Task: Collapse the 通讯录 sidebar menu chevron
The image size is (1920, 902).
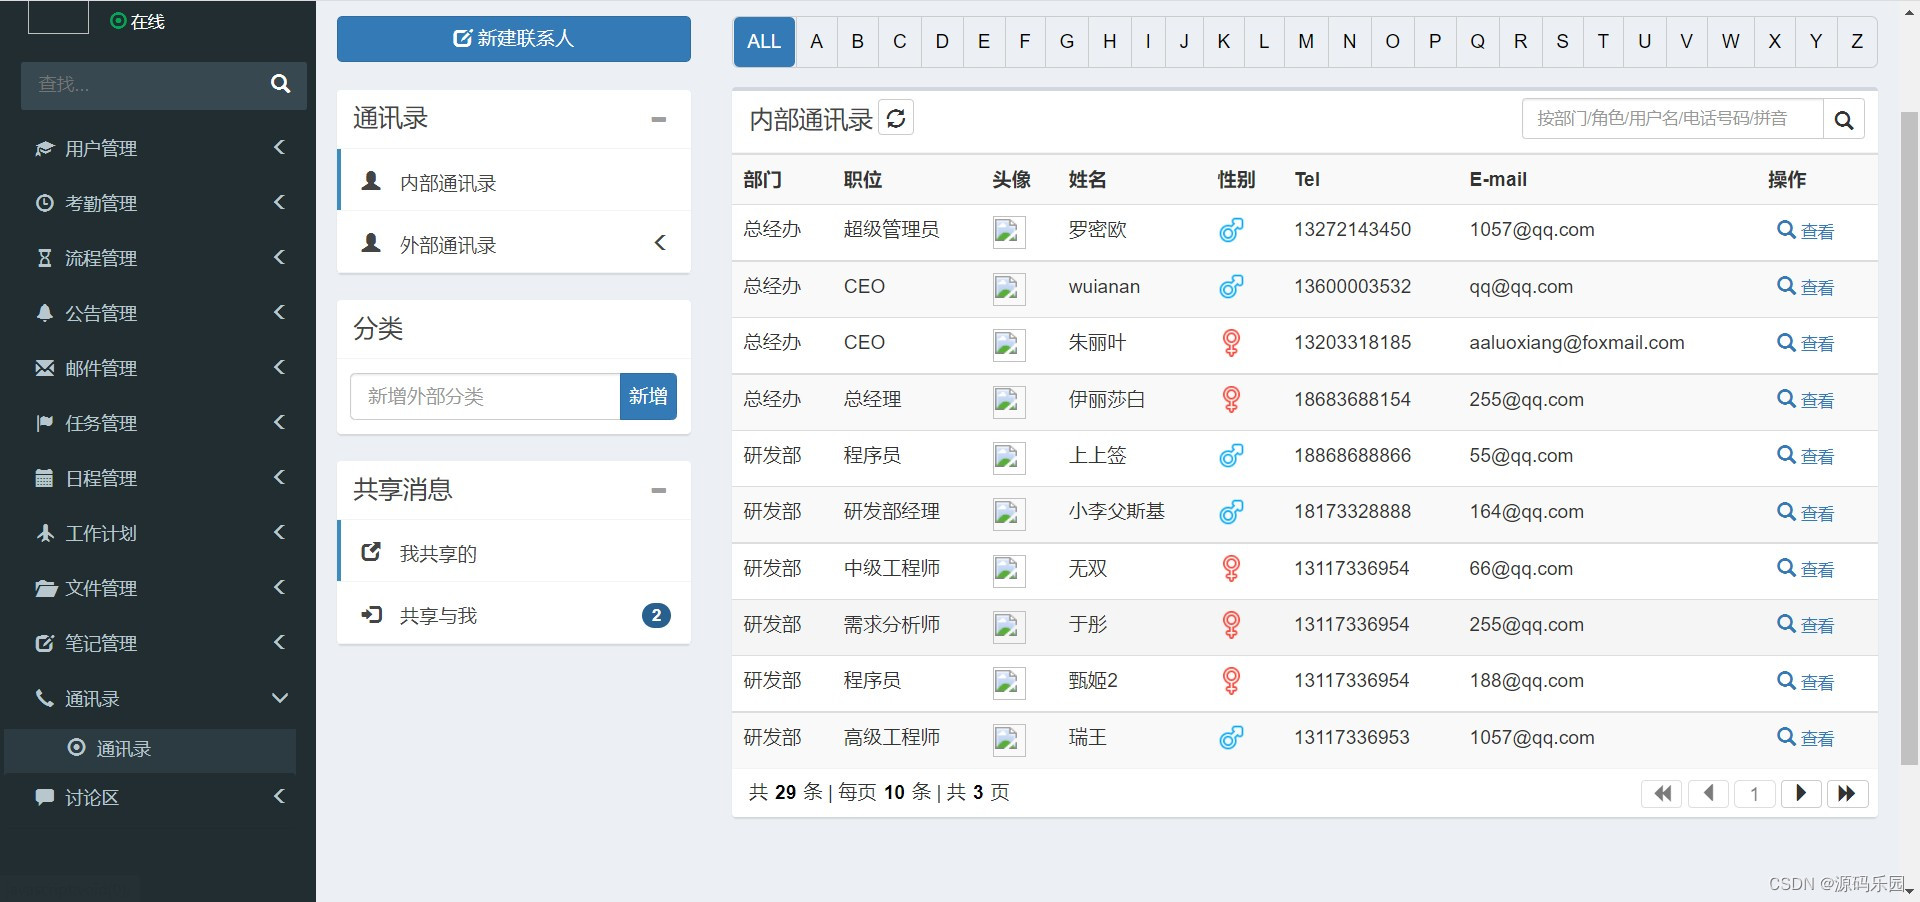Action: 279,698
